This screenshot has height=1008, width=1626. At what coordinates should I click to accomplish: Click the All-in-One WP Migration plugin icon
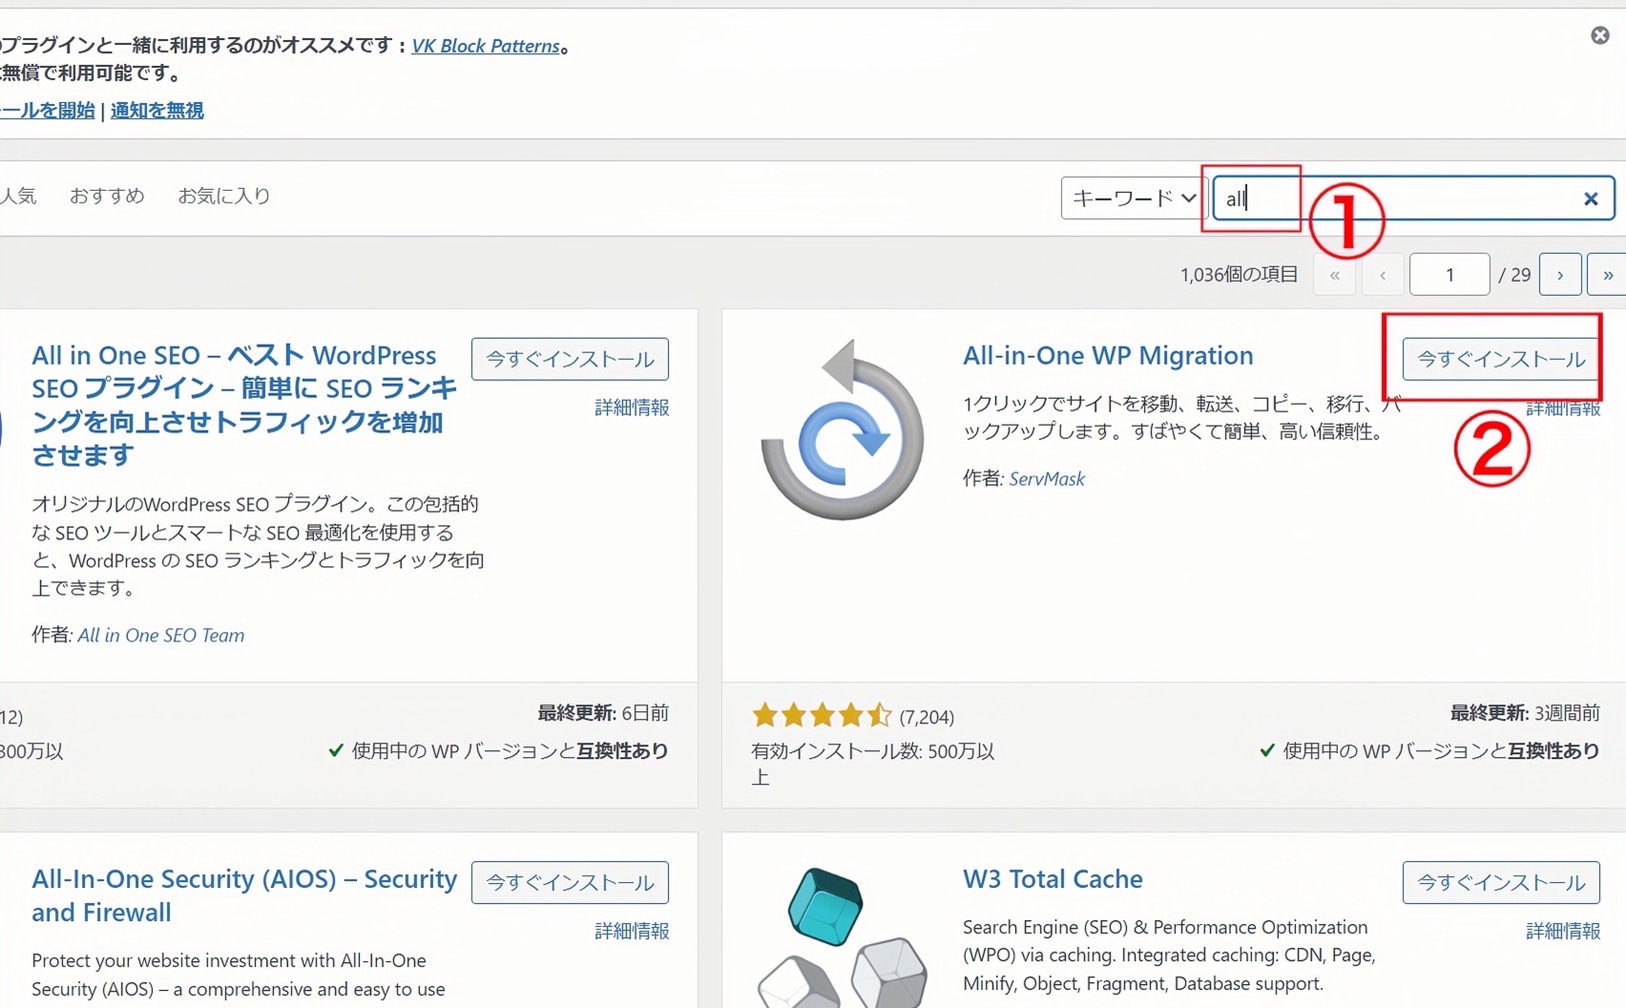[842, 430]
